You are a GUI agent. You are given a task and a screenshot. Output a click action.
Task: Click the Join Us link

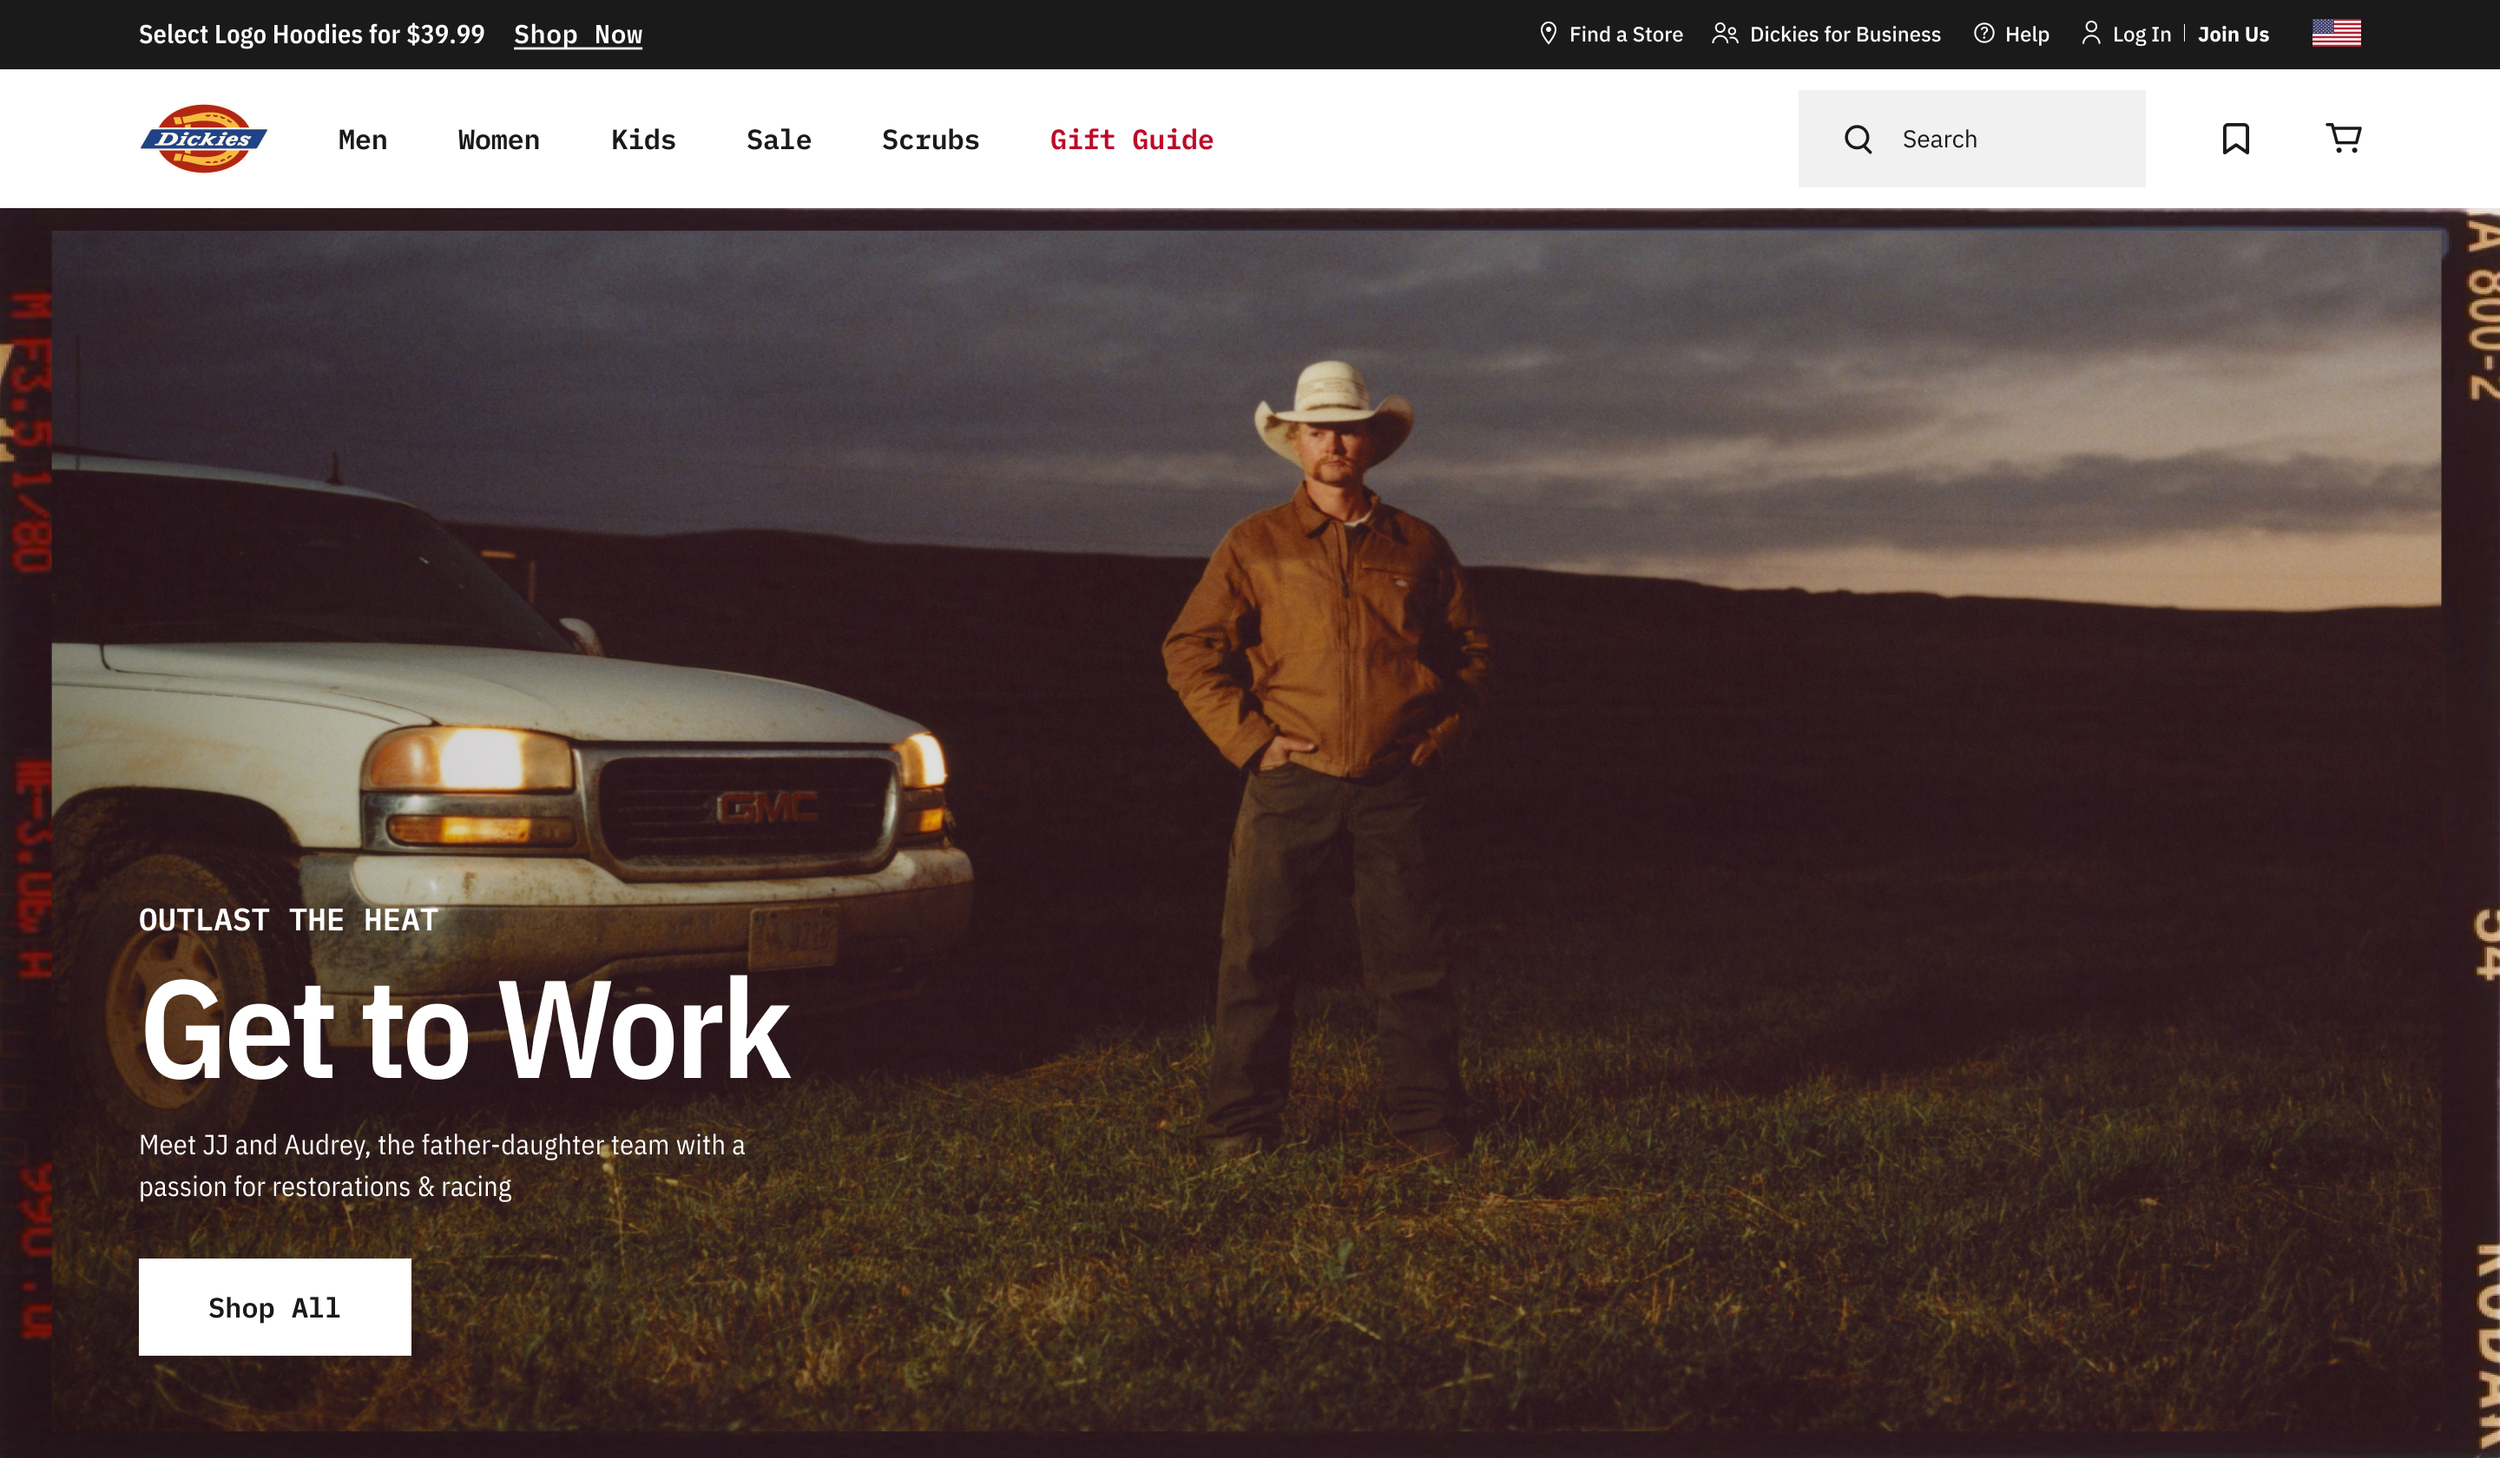tap(2232, 35)
